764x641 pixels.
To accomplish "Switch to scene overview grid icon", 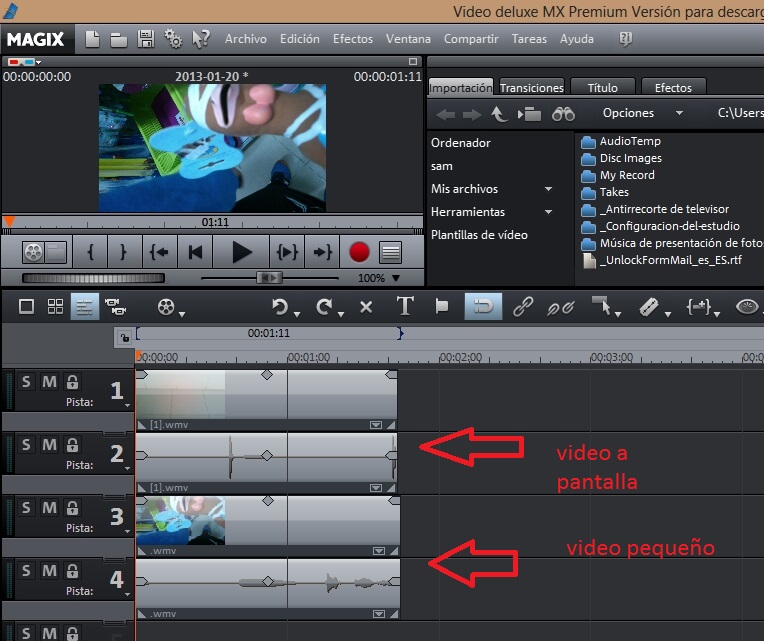I will [55, 307].
